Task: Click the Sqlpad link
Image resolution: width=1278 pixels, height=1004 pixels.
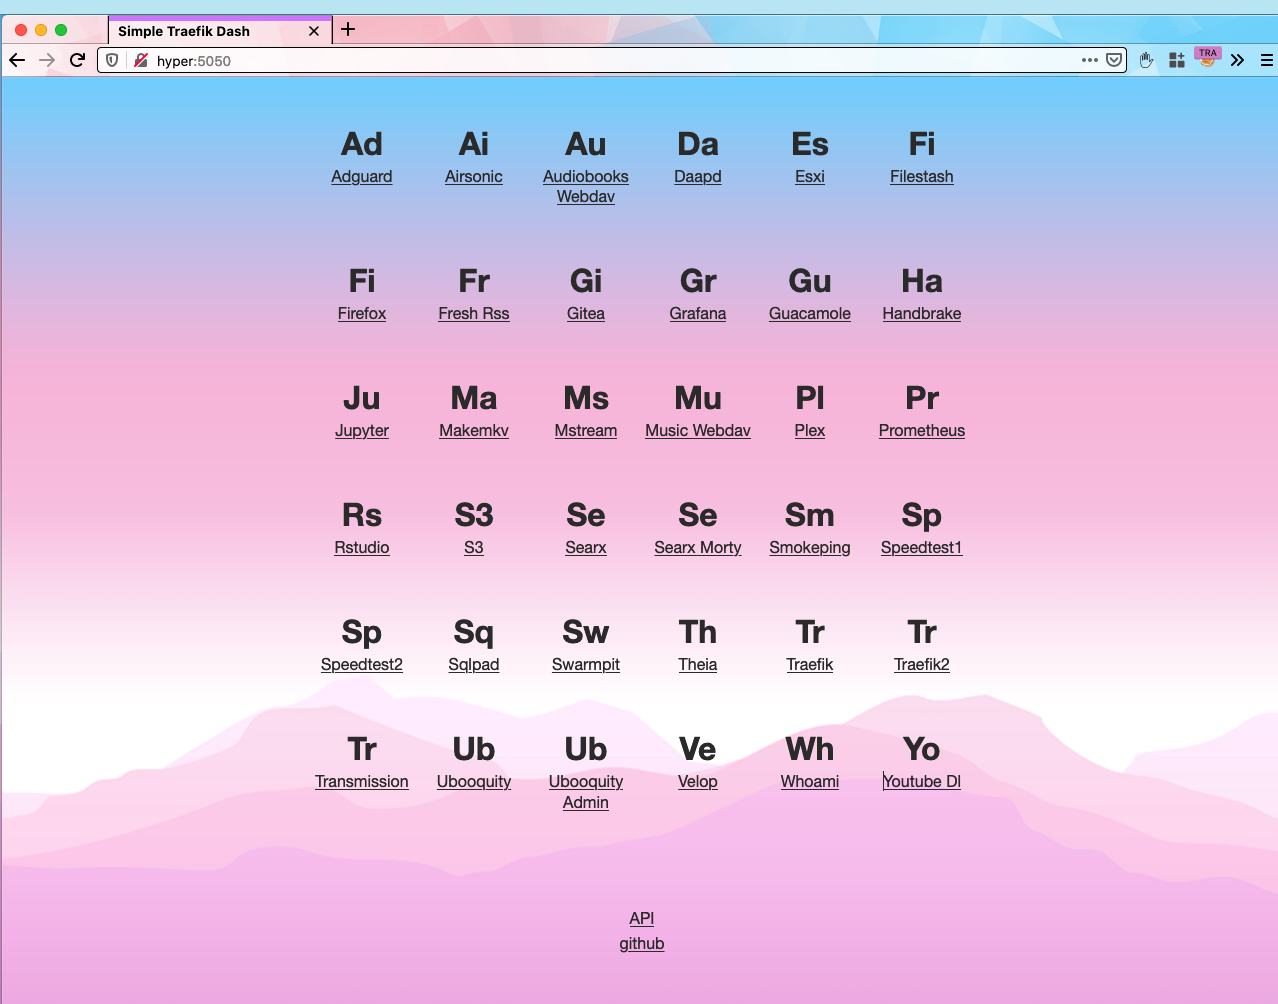Action: coord(474,664)
